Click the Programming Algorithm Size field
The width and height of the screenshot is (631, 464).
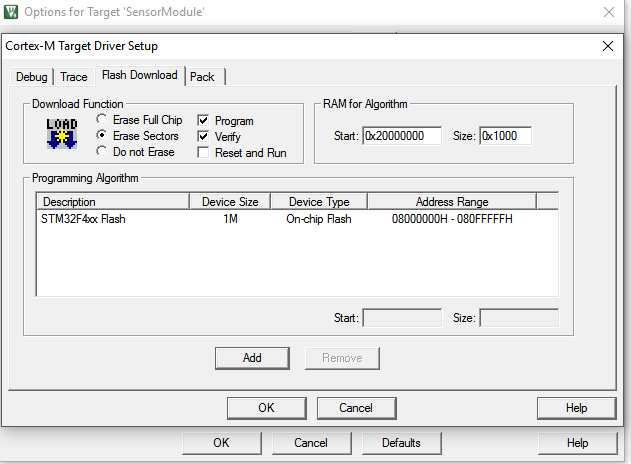click(x=519, y=318)
